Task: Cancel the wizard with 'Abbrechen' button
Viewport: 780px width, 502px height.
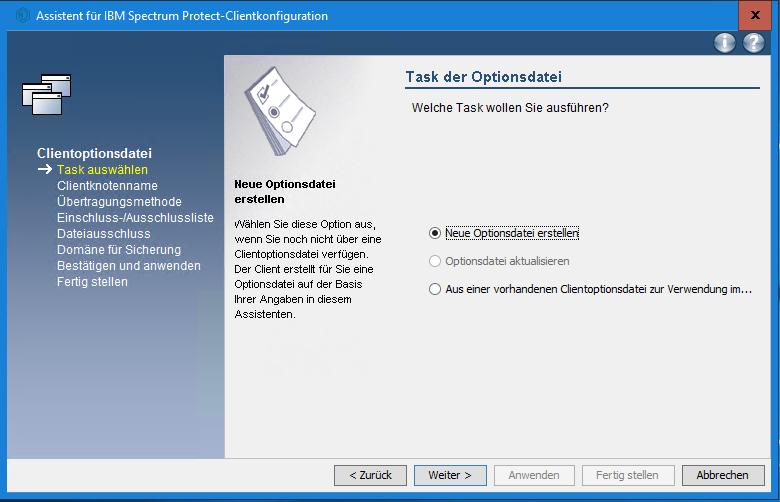Action: (x=722, y=475)
